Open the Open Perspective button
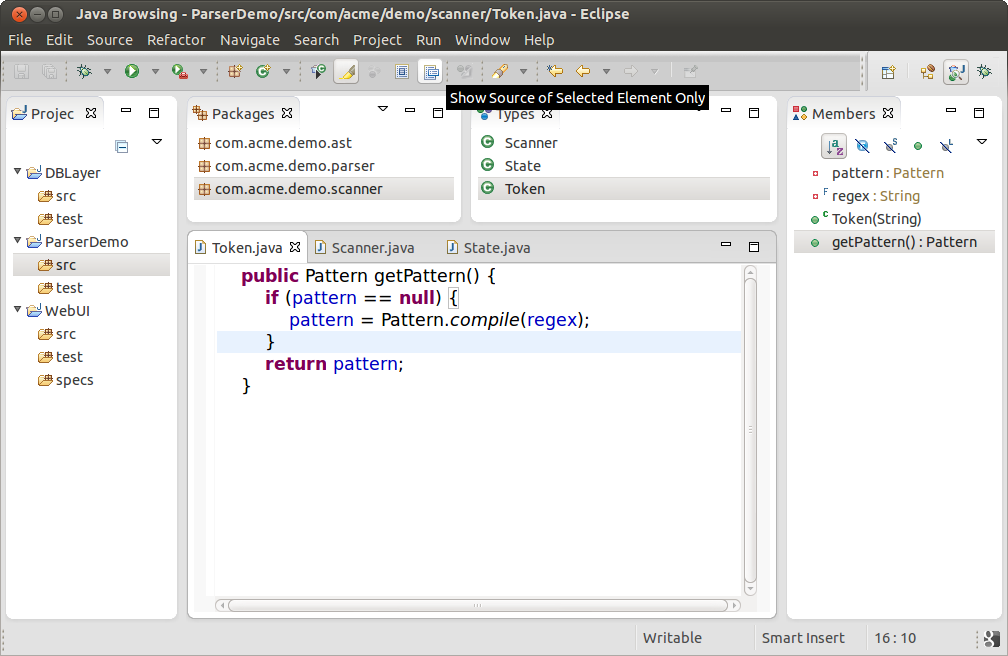This screenshot has width=1008, height=656. tap(887, 72)
